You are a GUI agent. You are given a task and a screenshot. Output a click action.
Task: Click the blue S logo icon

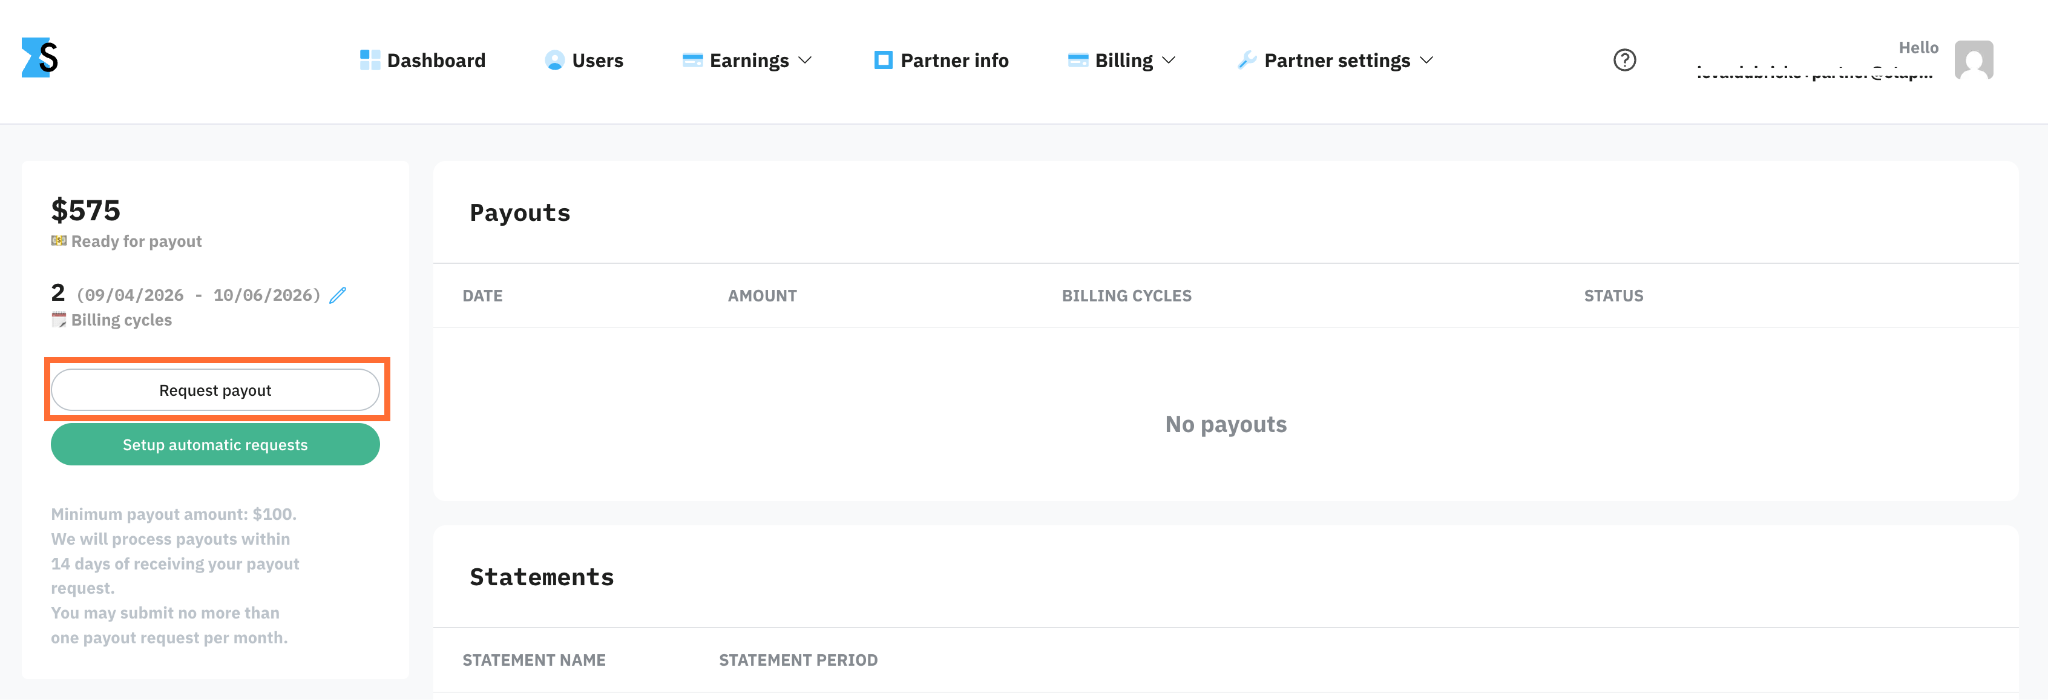coord(40,58)
